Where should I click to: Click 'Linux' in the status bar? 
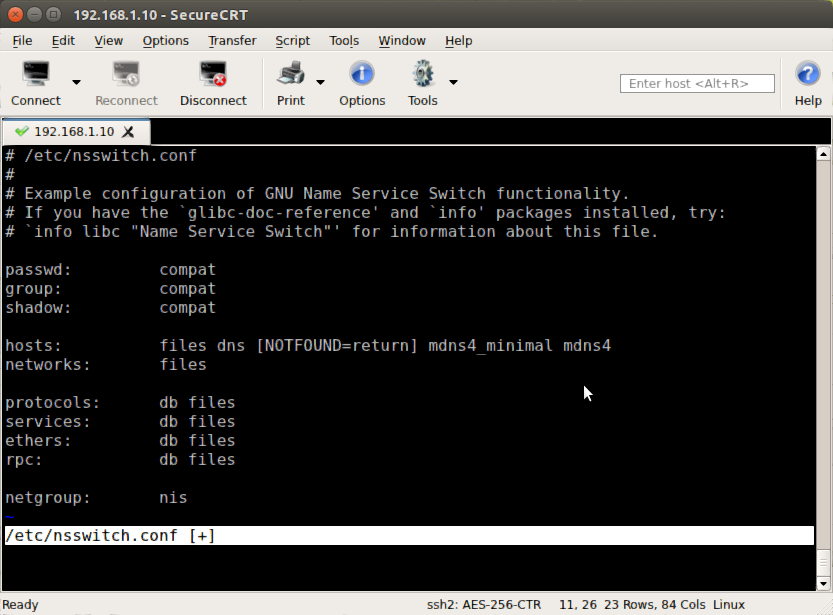(x=729, y=605)
